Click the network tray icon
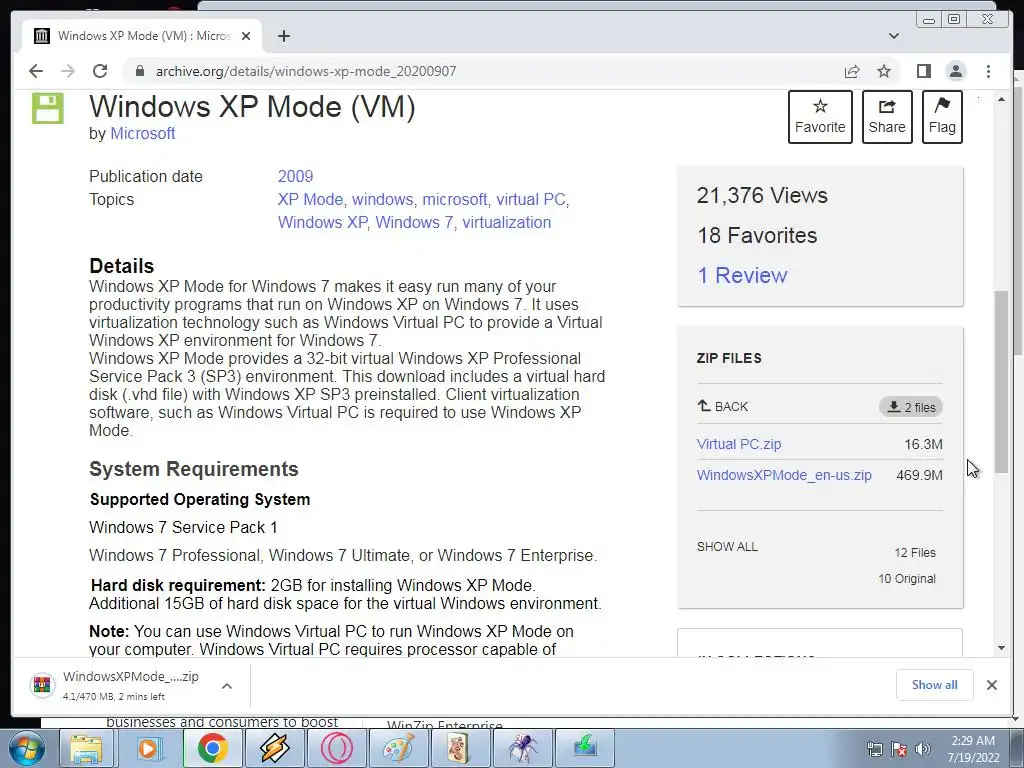This screenshot has height=768, width=1024. click(874, 749)
